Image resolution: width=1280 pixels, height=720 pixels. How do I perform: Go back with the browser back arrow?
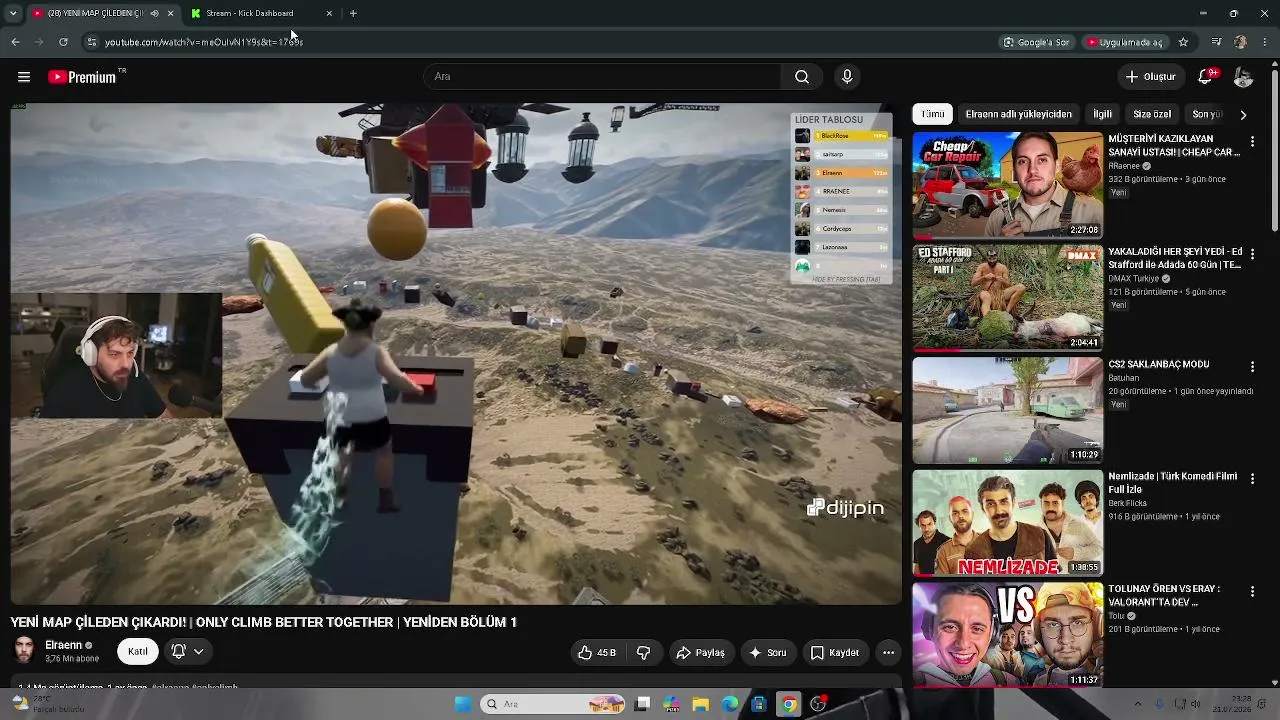[x=15, y=42]
